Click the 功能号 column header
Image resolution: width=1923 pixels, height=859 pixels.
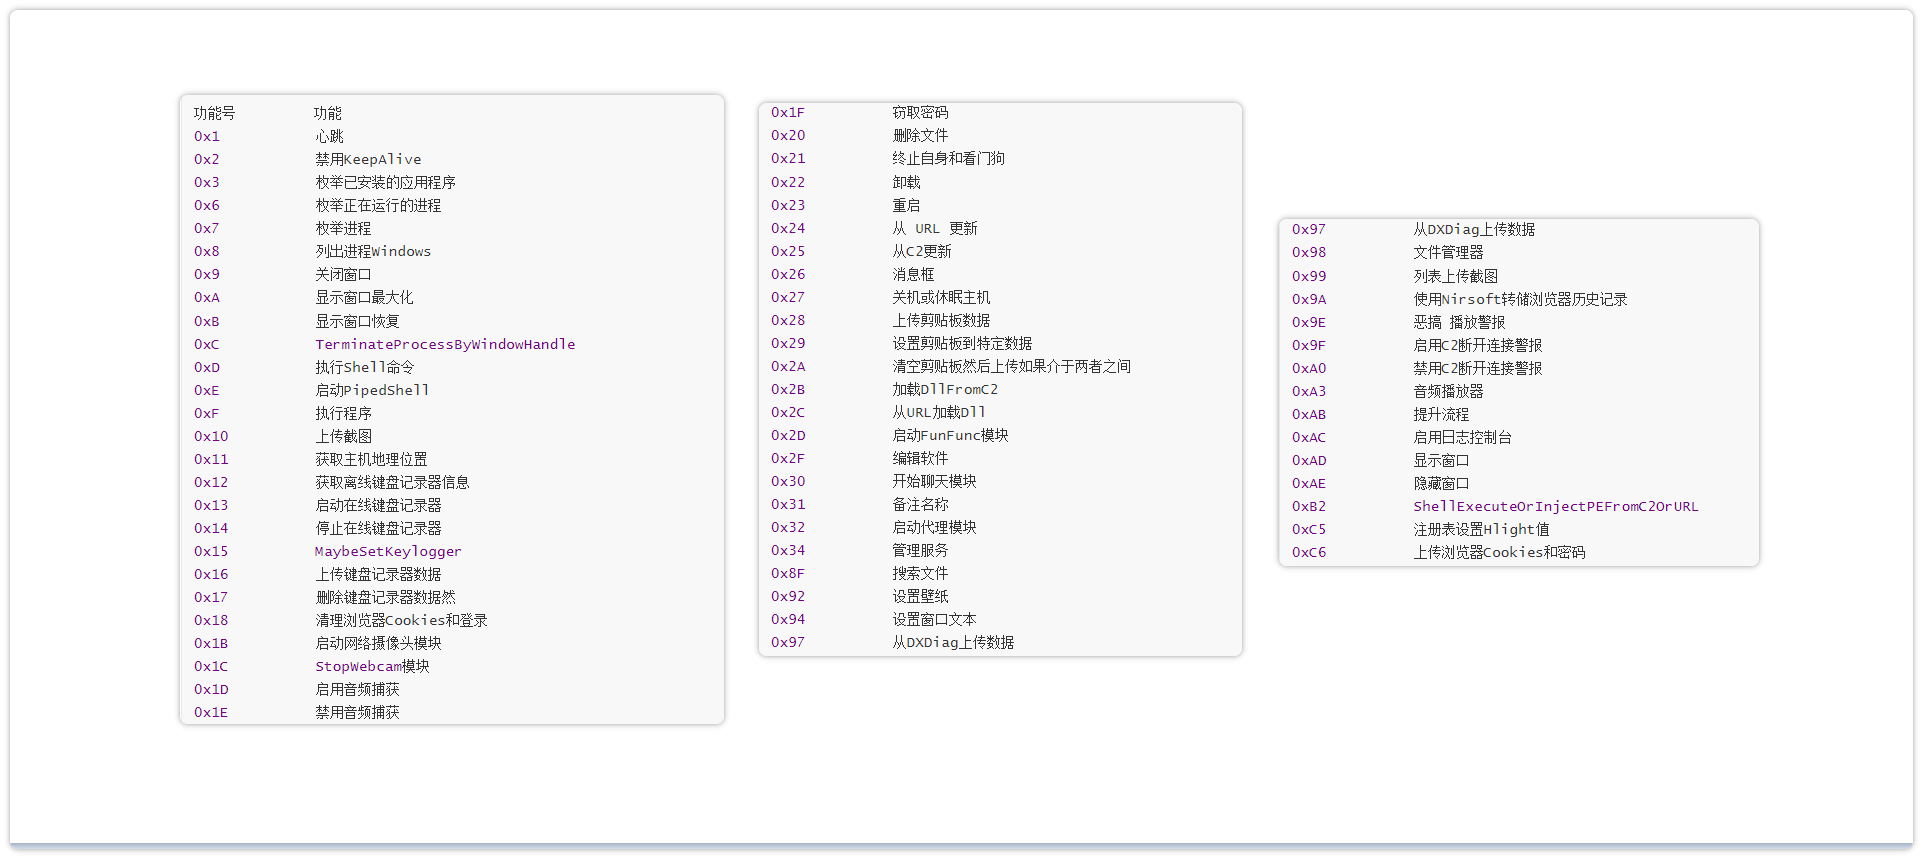click(214, 113)
